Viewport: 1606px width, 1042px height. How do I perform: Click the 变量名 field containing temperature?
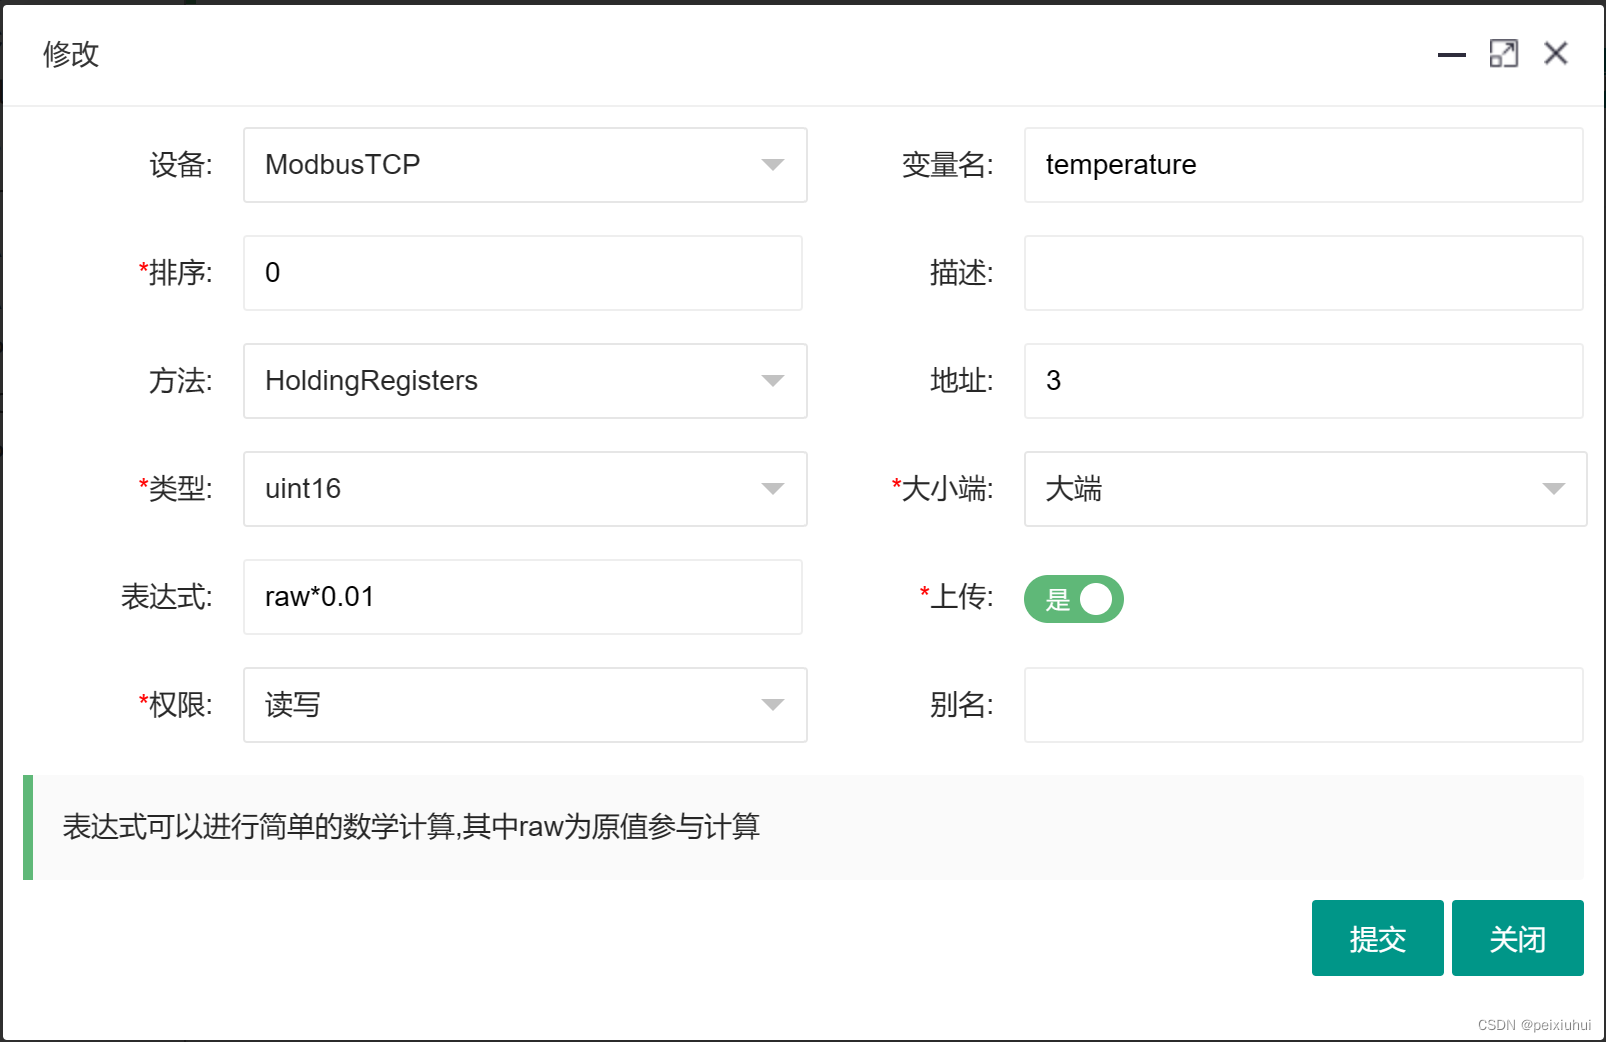click(x=1302, y=165)
